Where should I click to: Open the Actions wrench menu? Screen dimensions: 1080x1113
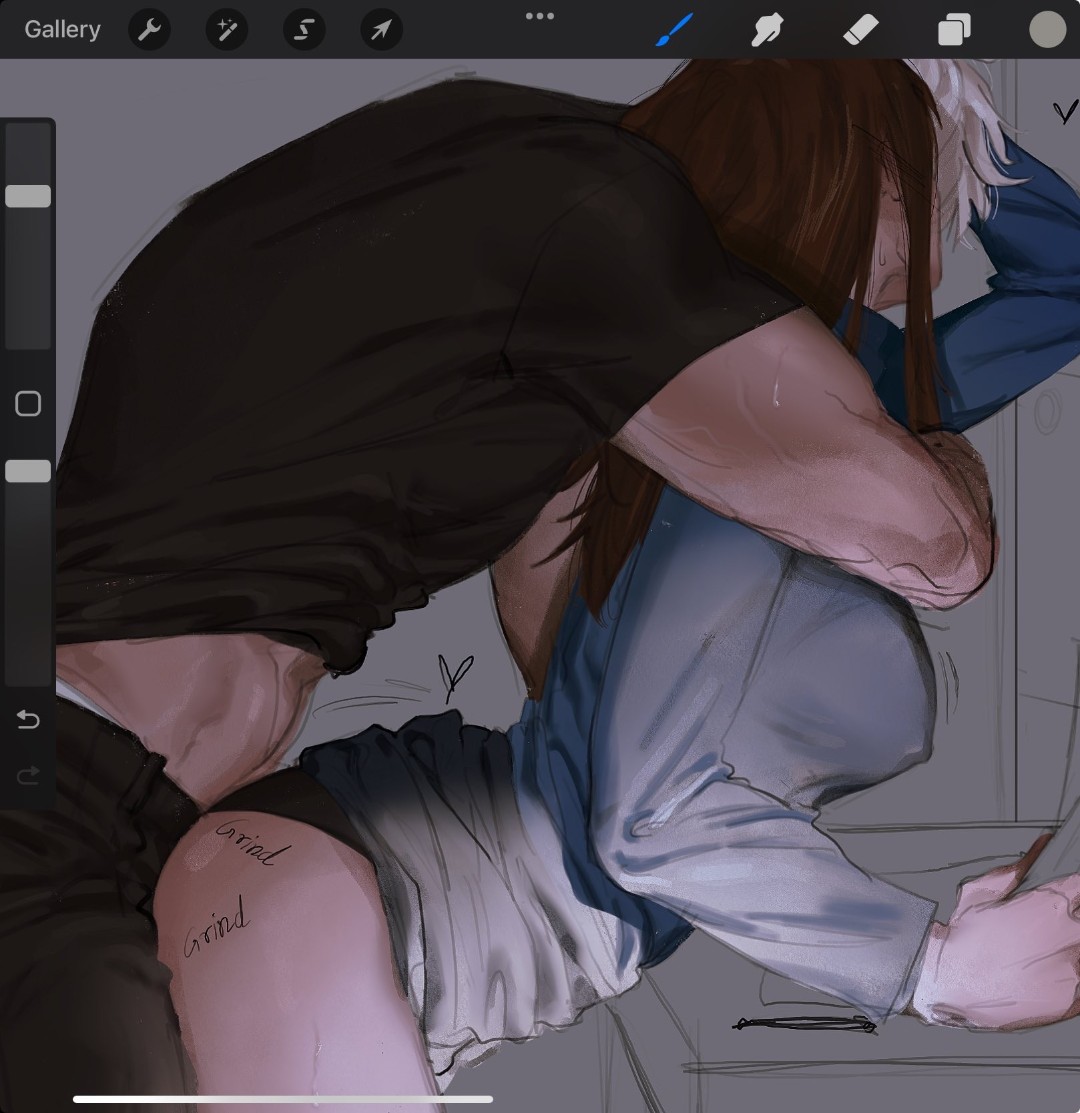(x=149, y=30)
